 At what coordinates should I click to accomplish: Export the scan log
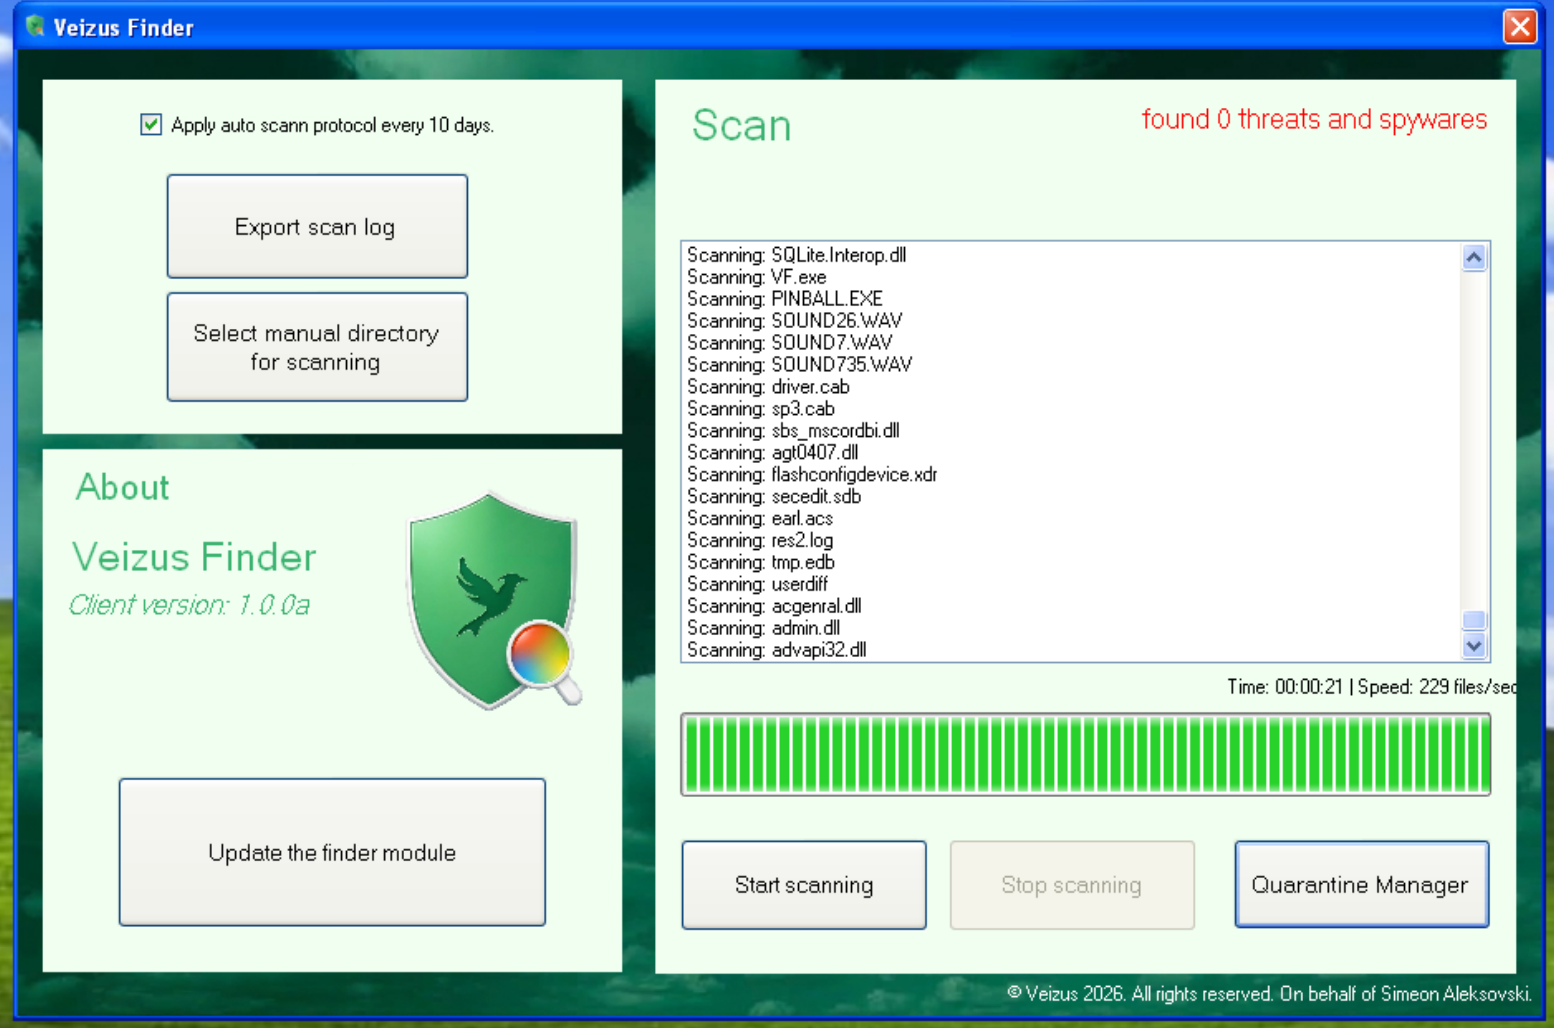(317, 226)
